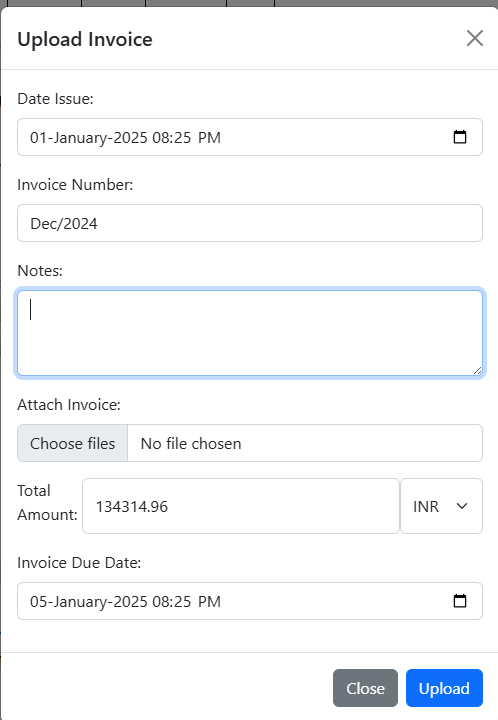Click the Notes box resize grip

click(x=477, y=371)
